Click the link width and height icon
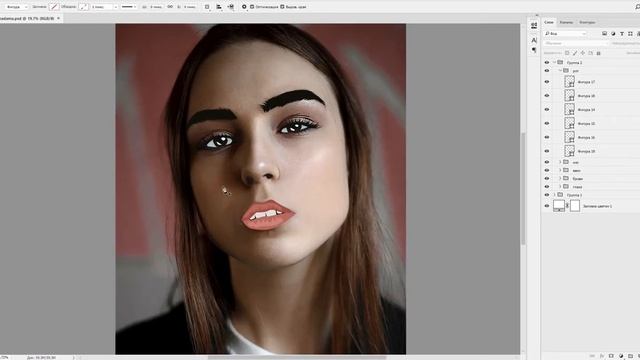The width and height of the screenshot is (640, 360). point(170,7)
